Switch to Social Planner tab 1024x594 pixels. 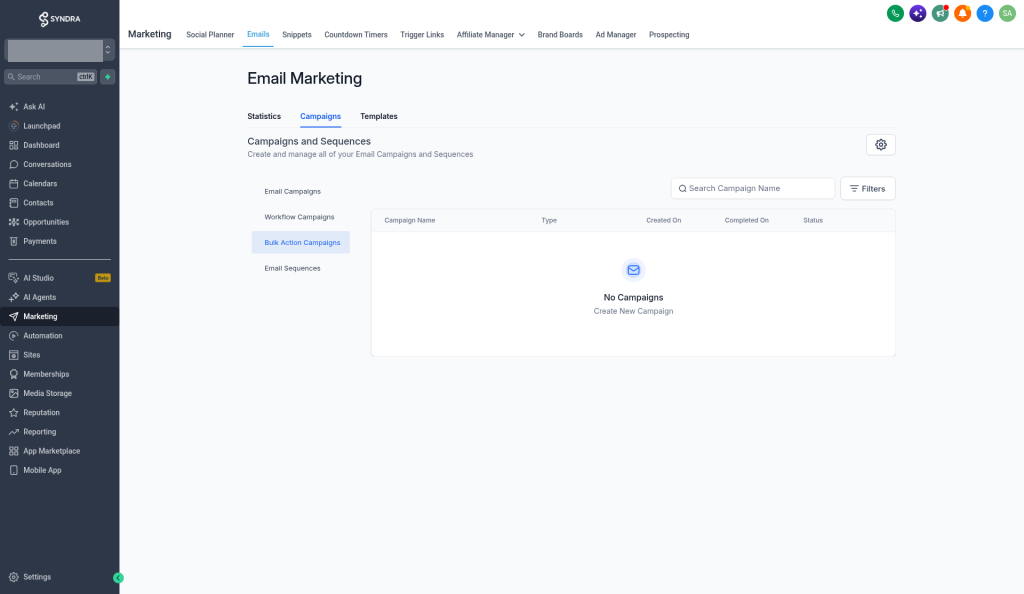(210, 35)
